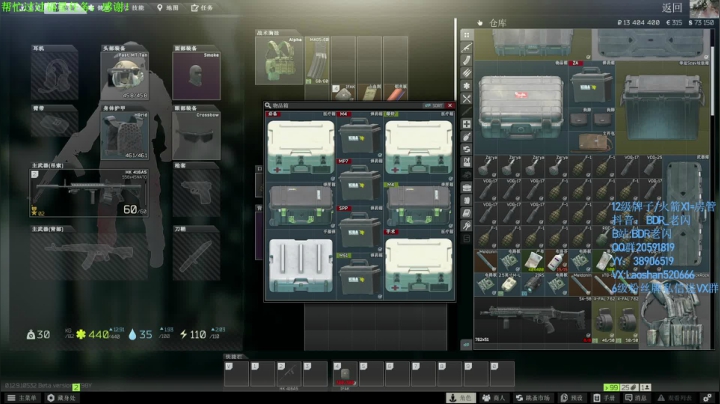Filter stash by grenade icon in sidebar

467,136
